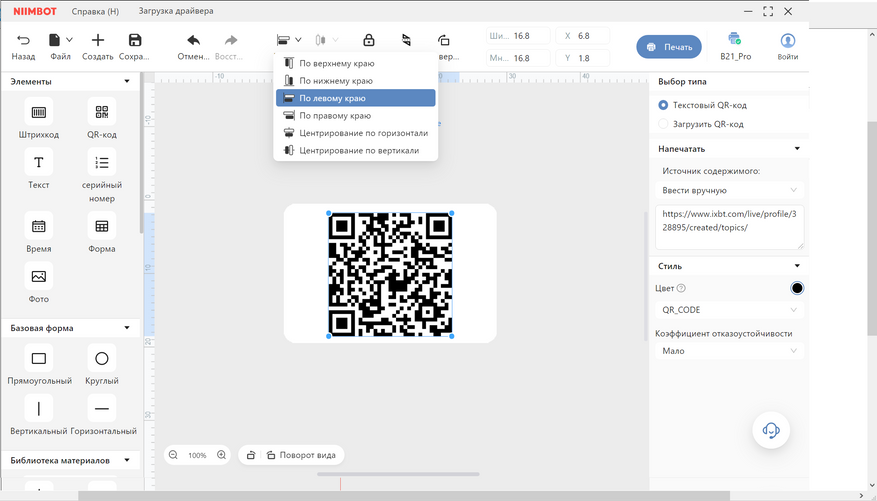Expand the Мало error correction dropdown
This screenshot has height=501, width=877.
click(730, 351)
